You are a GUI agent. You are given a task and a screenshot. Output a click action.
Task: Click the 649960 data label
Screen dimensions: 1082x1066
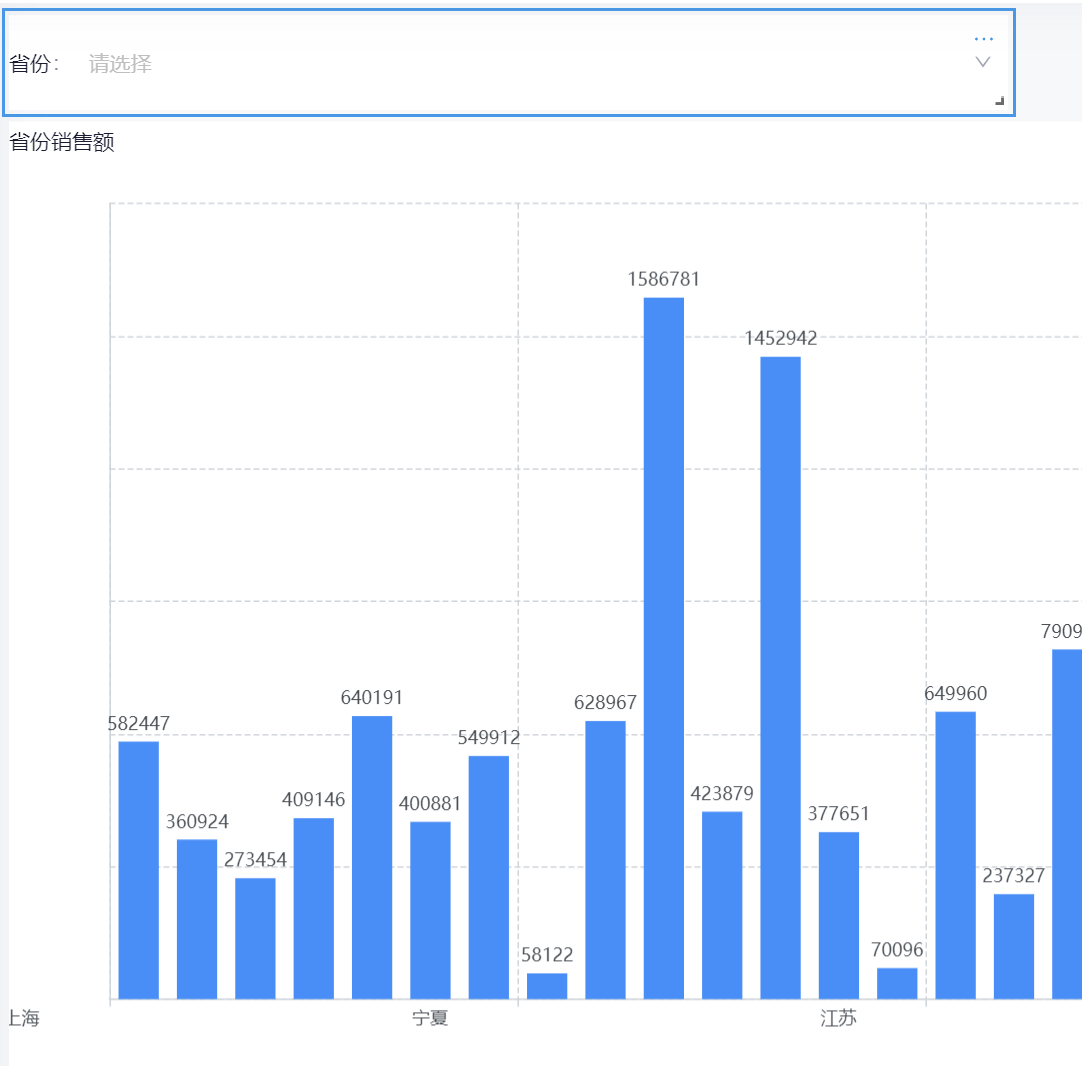(x=956, y=693)
